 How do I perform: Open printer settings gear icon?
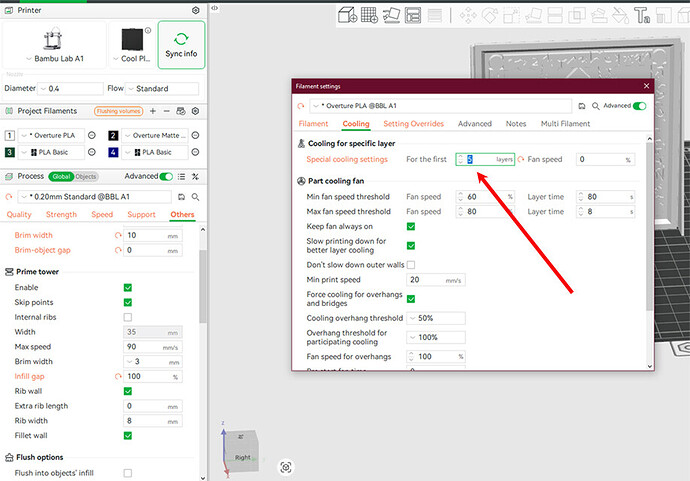pos(196,10)
